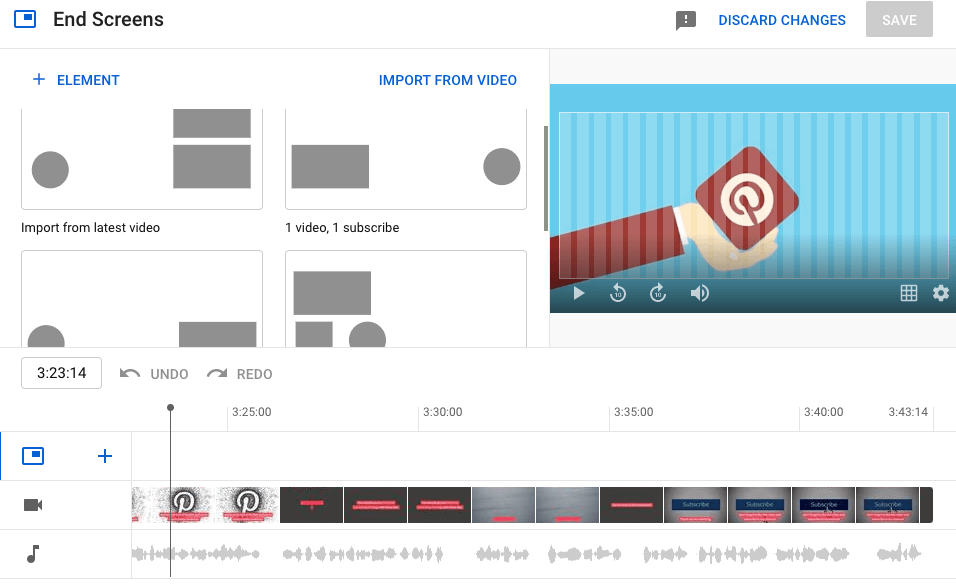956x585 pixels.
Task: Select the 1 video, 1 subscribe template
Action: point(405,159)
